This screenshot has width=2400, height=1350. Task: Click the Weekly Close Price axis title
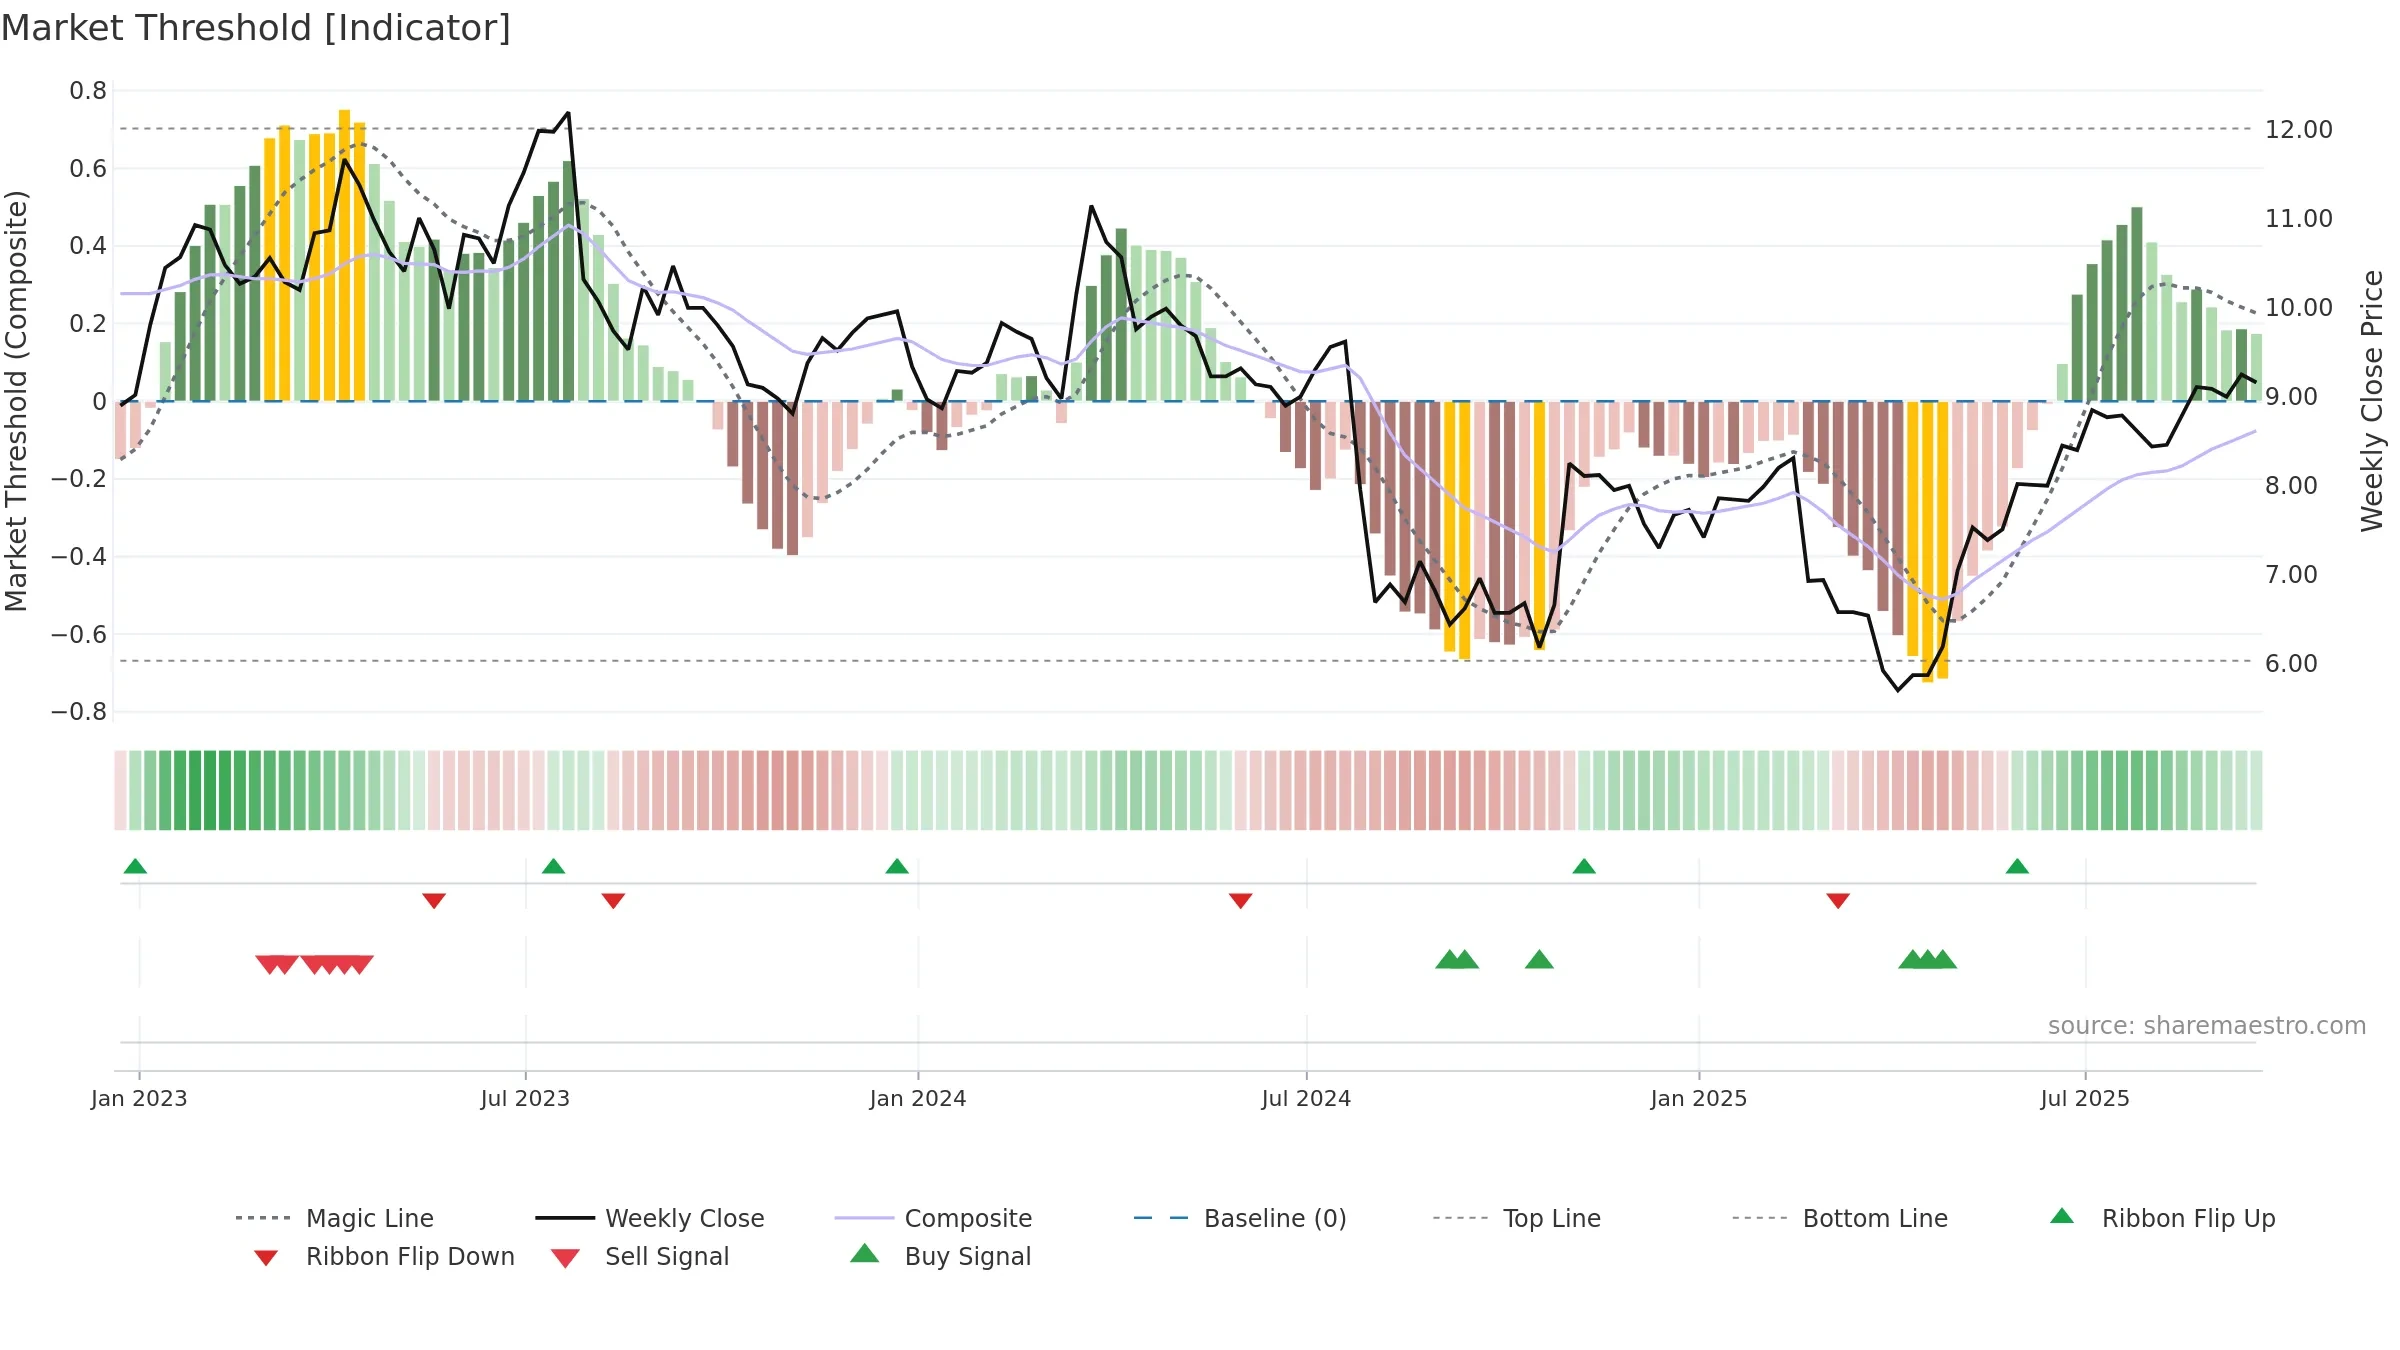pos(2372,400)
